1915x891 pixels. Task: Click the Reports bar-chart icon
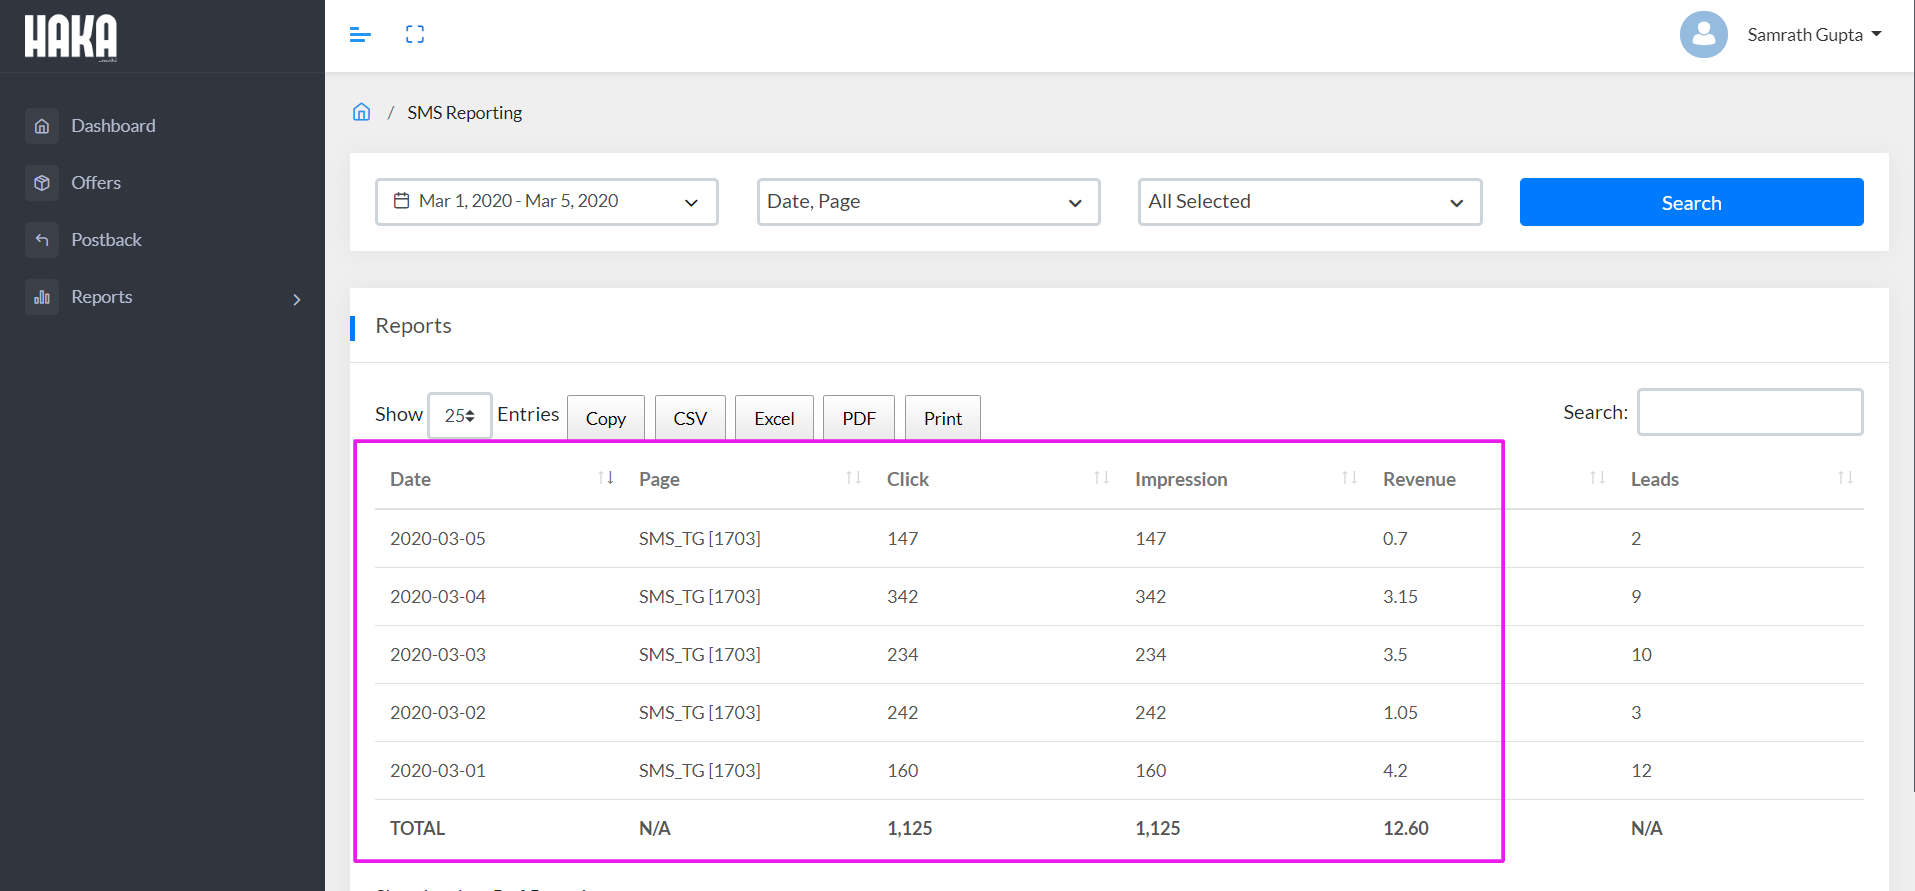42,297
